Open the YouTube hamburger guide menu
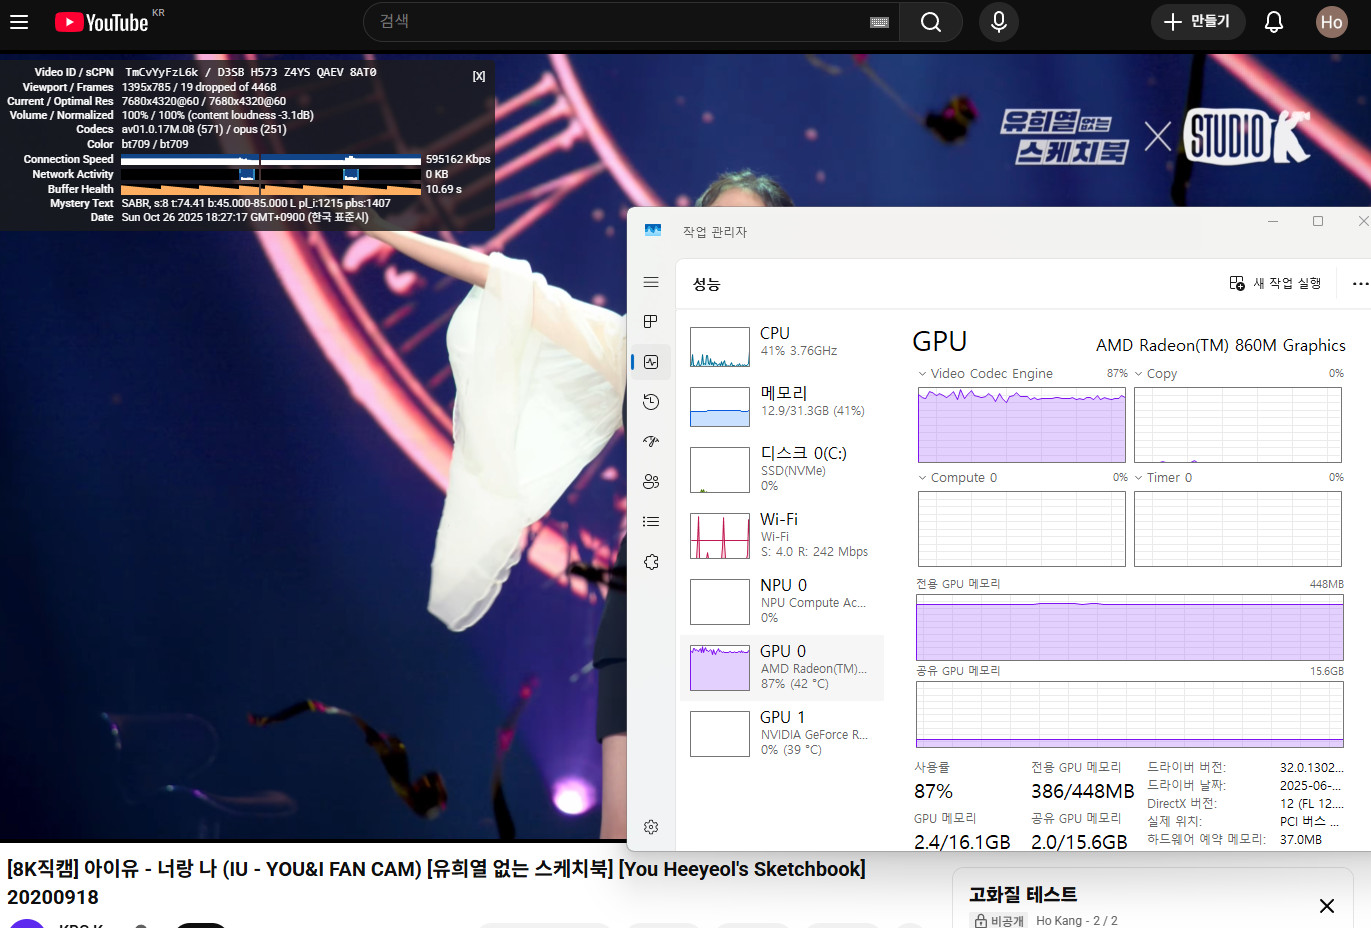Image resolution: width=1371 pixels, height=928 pixels. [19, 21]
